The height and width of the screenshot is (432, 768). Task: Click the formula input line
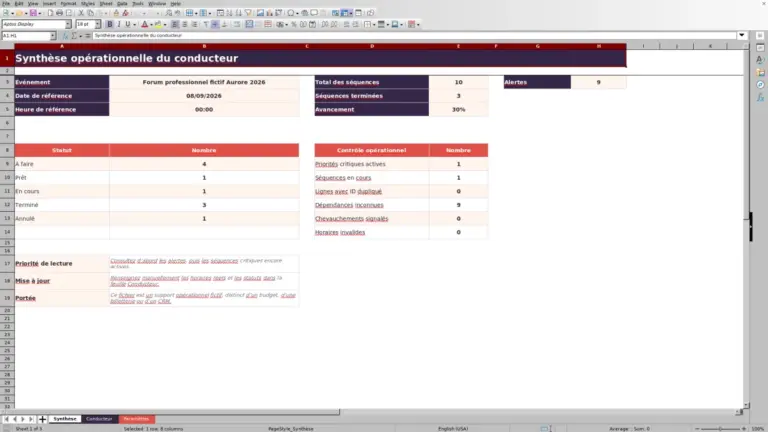[x=414, y=35]
